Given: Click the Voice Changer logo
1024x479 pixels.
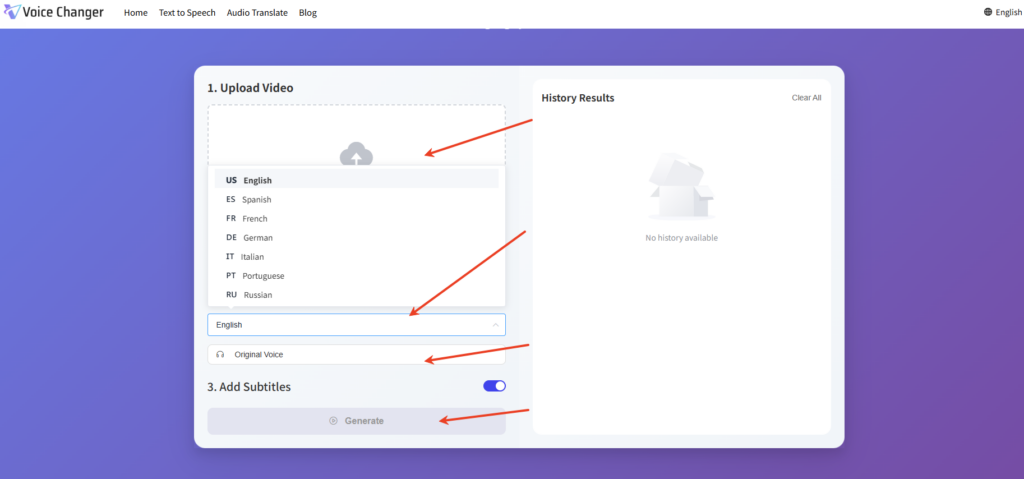Looking at the screenshot, I should point(53,12).
